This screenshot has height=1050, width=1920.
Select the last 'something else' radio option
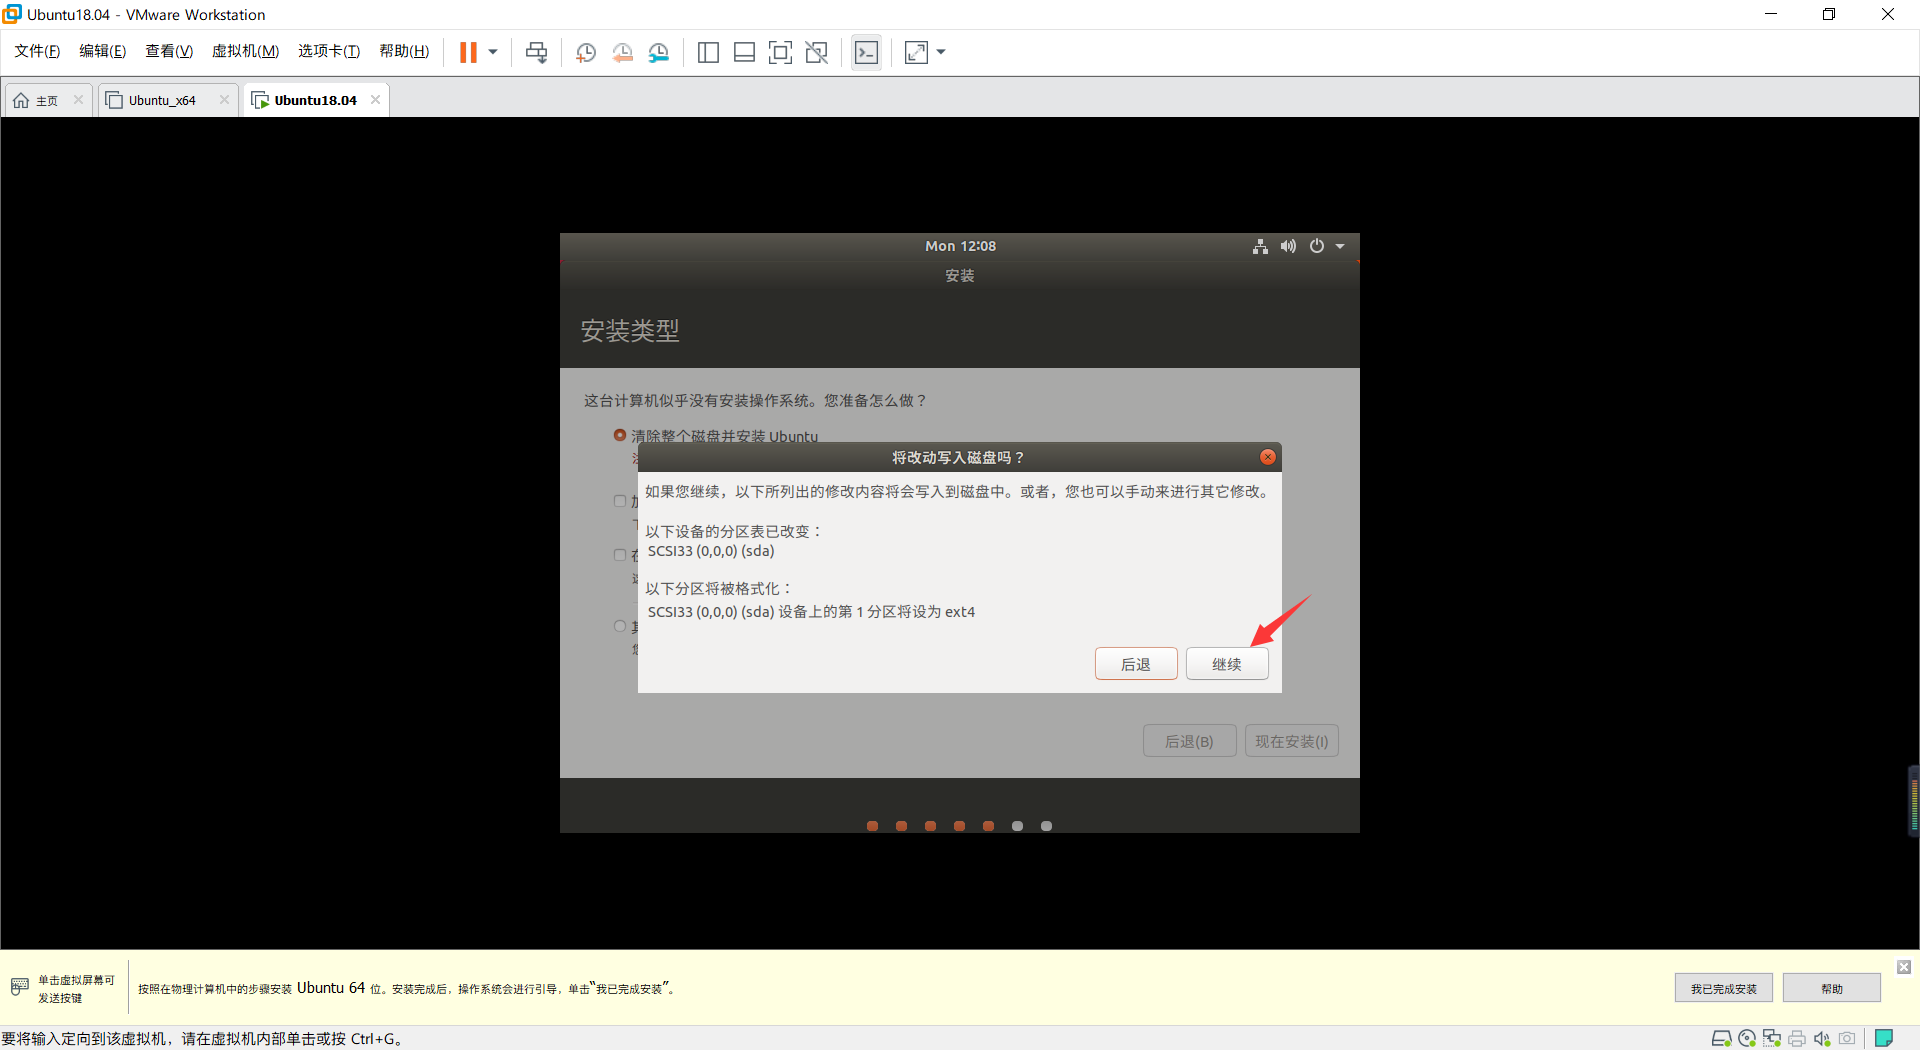click(620, 626)
